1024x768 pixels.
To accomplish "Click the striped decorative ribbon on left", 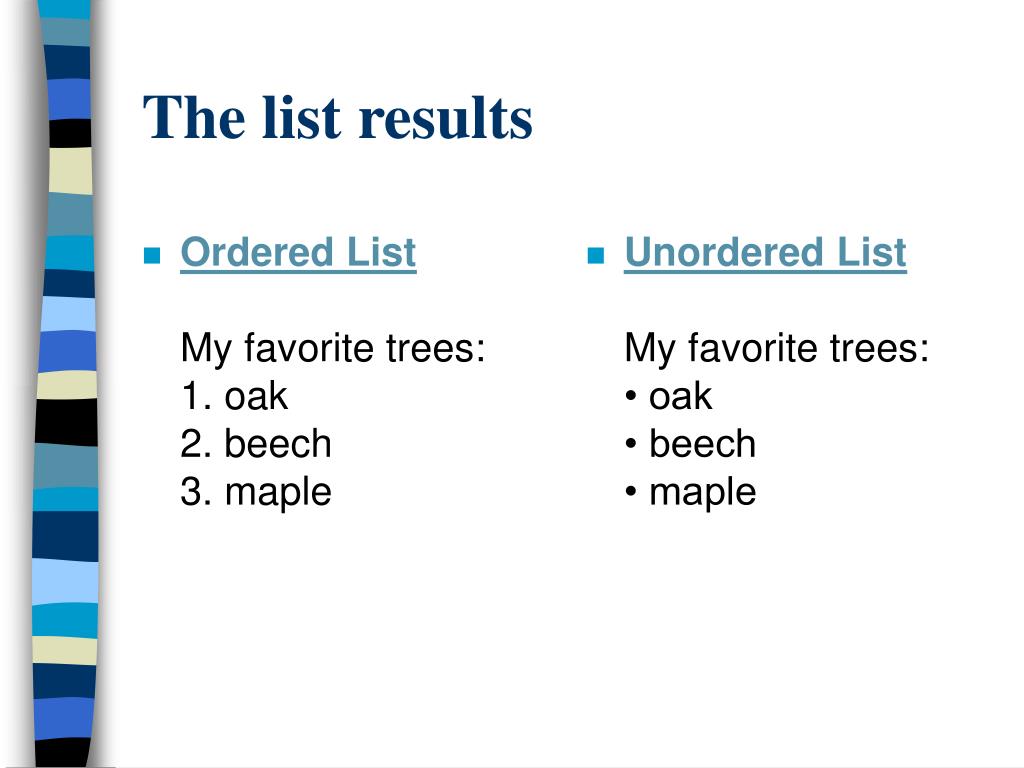I will (x=65, y=384).
